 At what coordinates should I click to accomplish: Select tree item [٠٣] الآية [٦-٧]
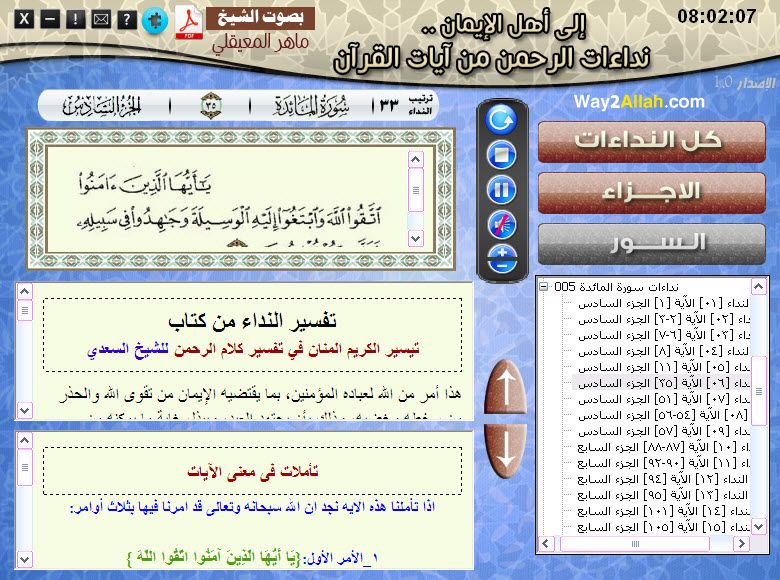click(x=663, y=335)
